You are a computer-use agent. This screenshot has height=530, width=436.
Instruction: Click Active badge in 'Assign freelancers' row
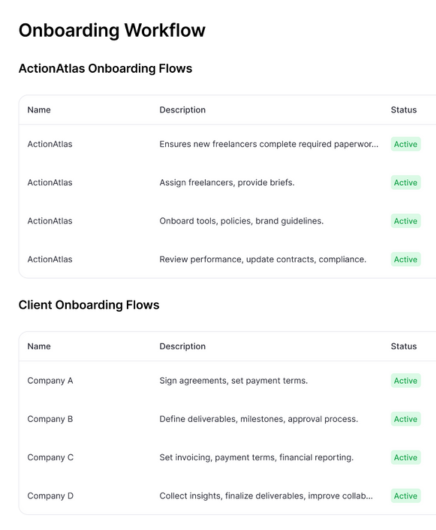click(x=406, y=183)
